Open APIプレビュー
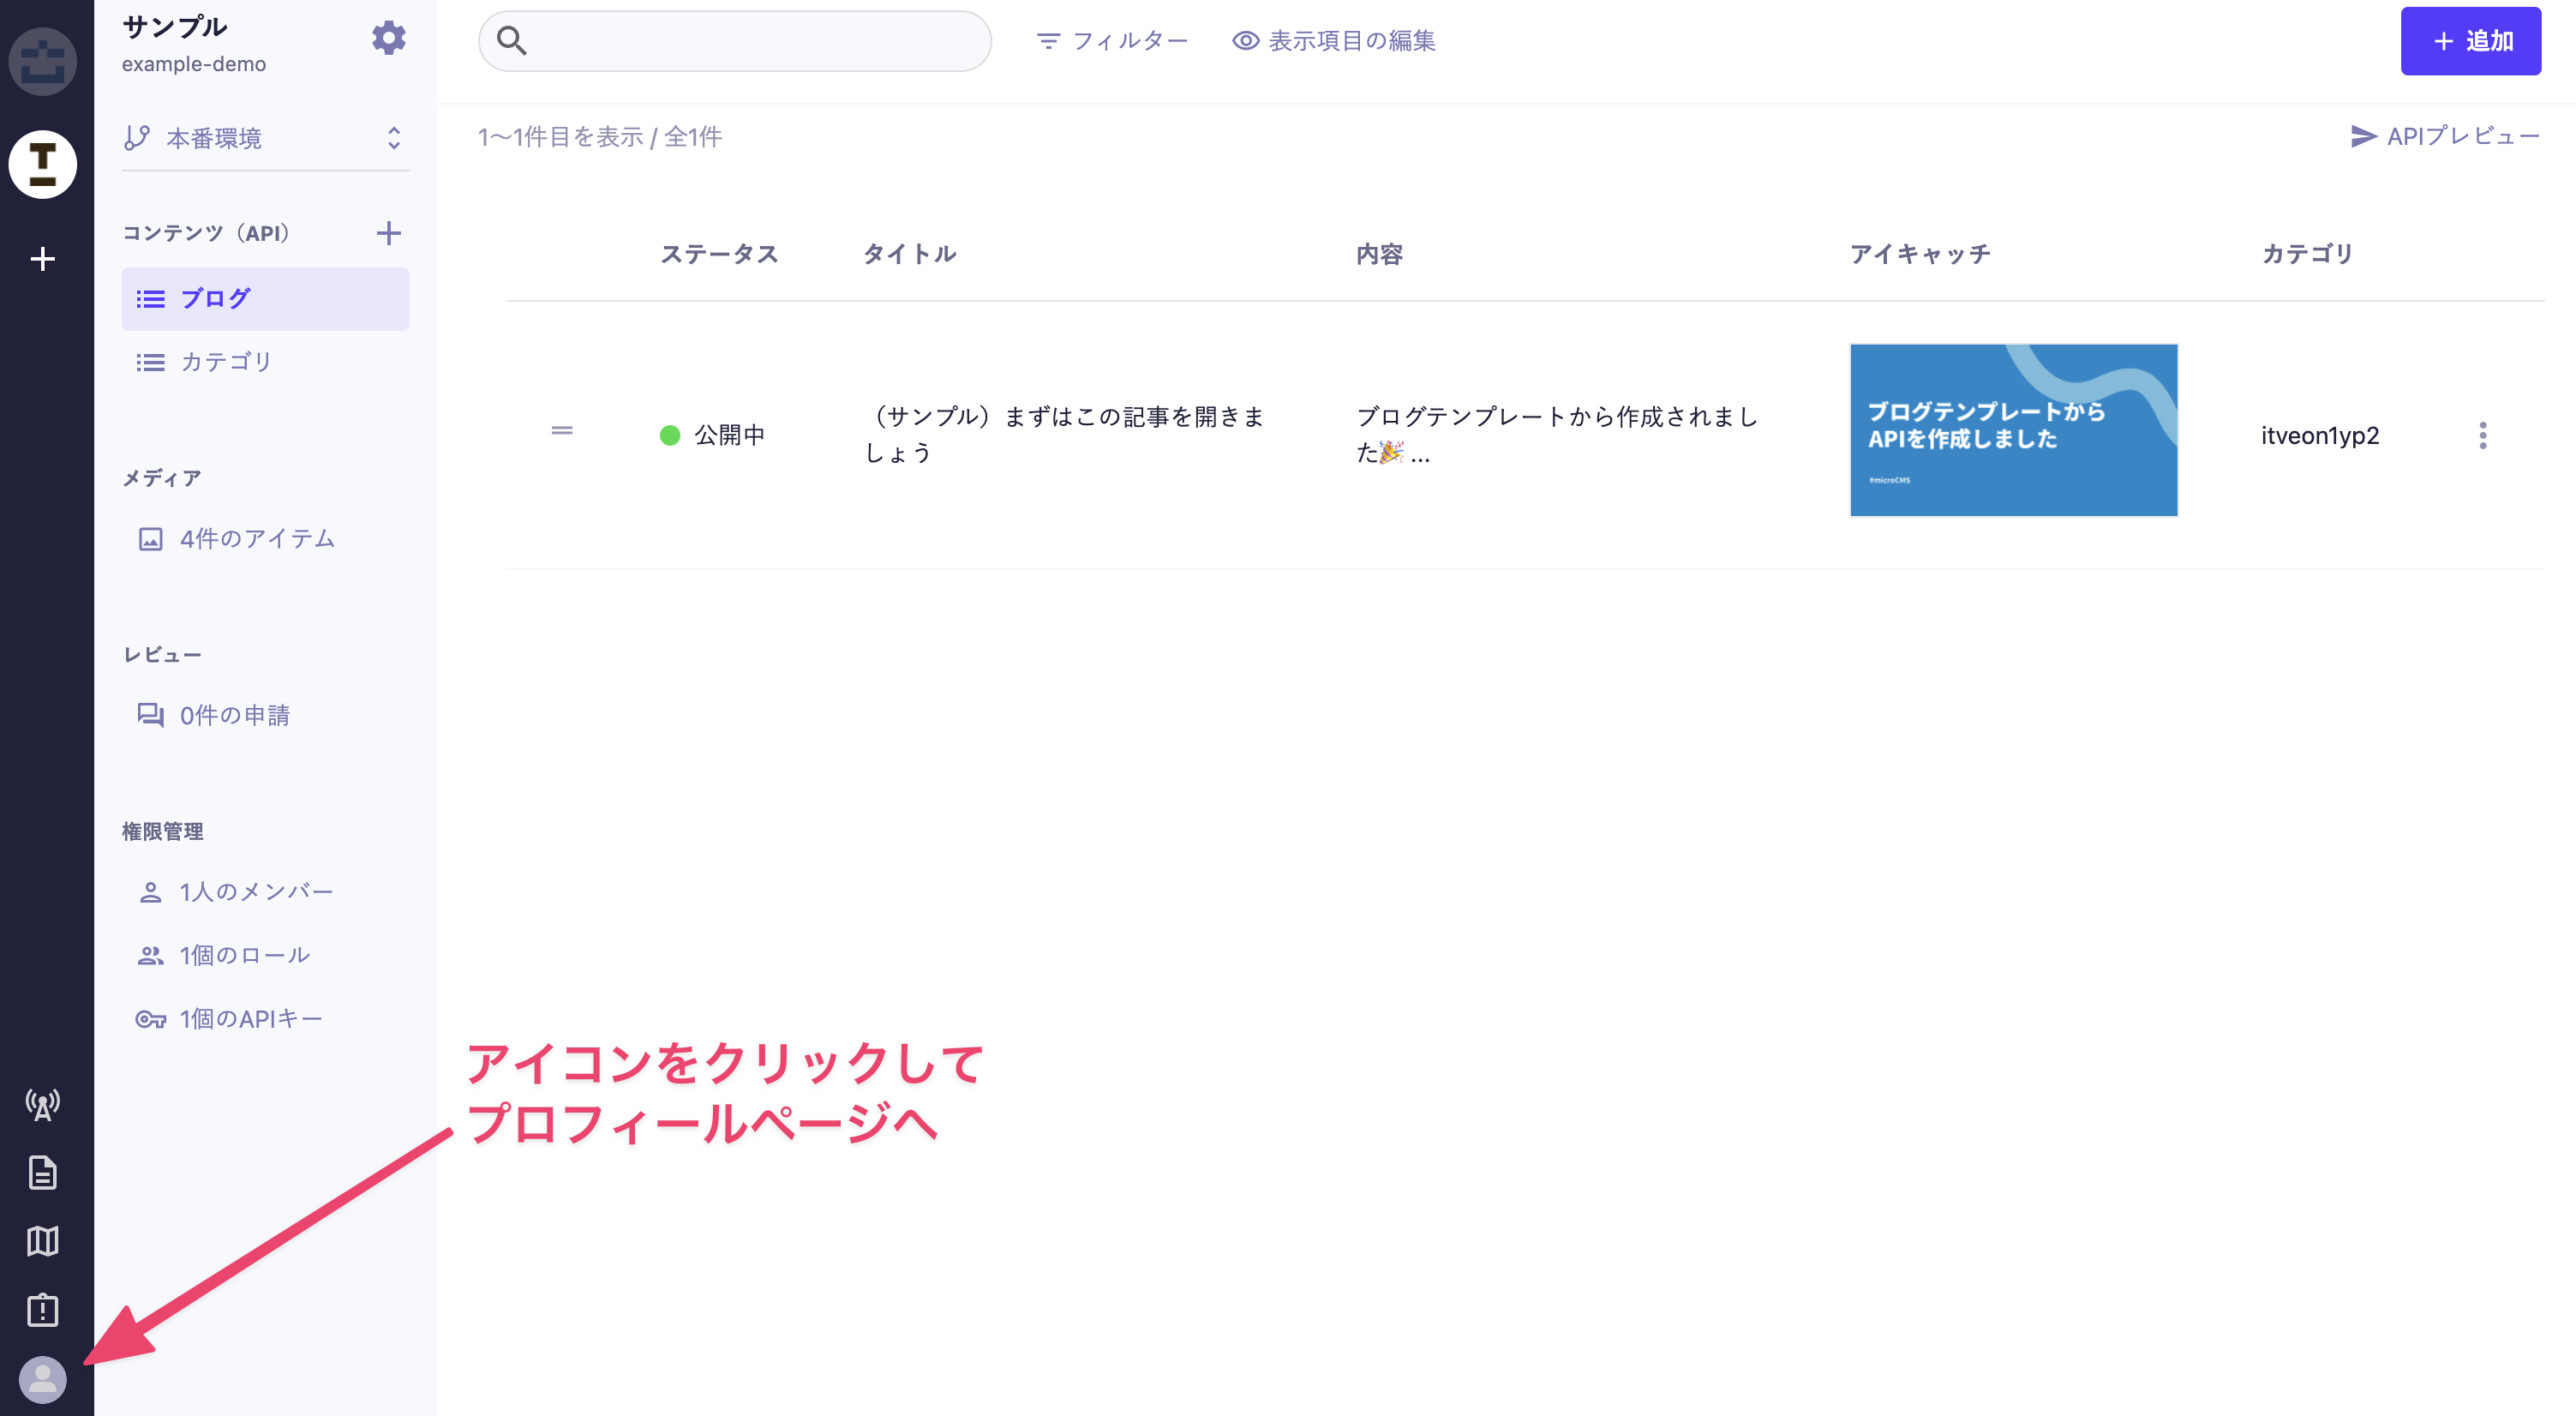Screen dimensions: 2576x1416 pyautogui.click(x=2444, y=136)
